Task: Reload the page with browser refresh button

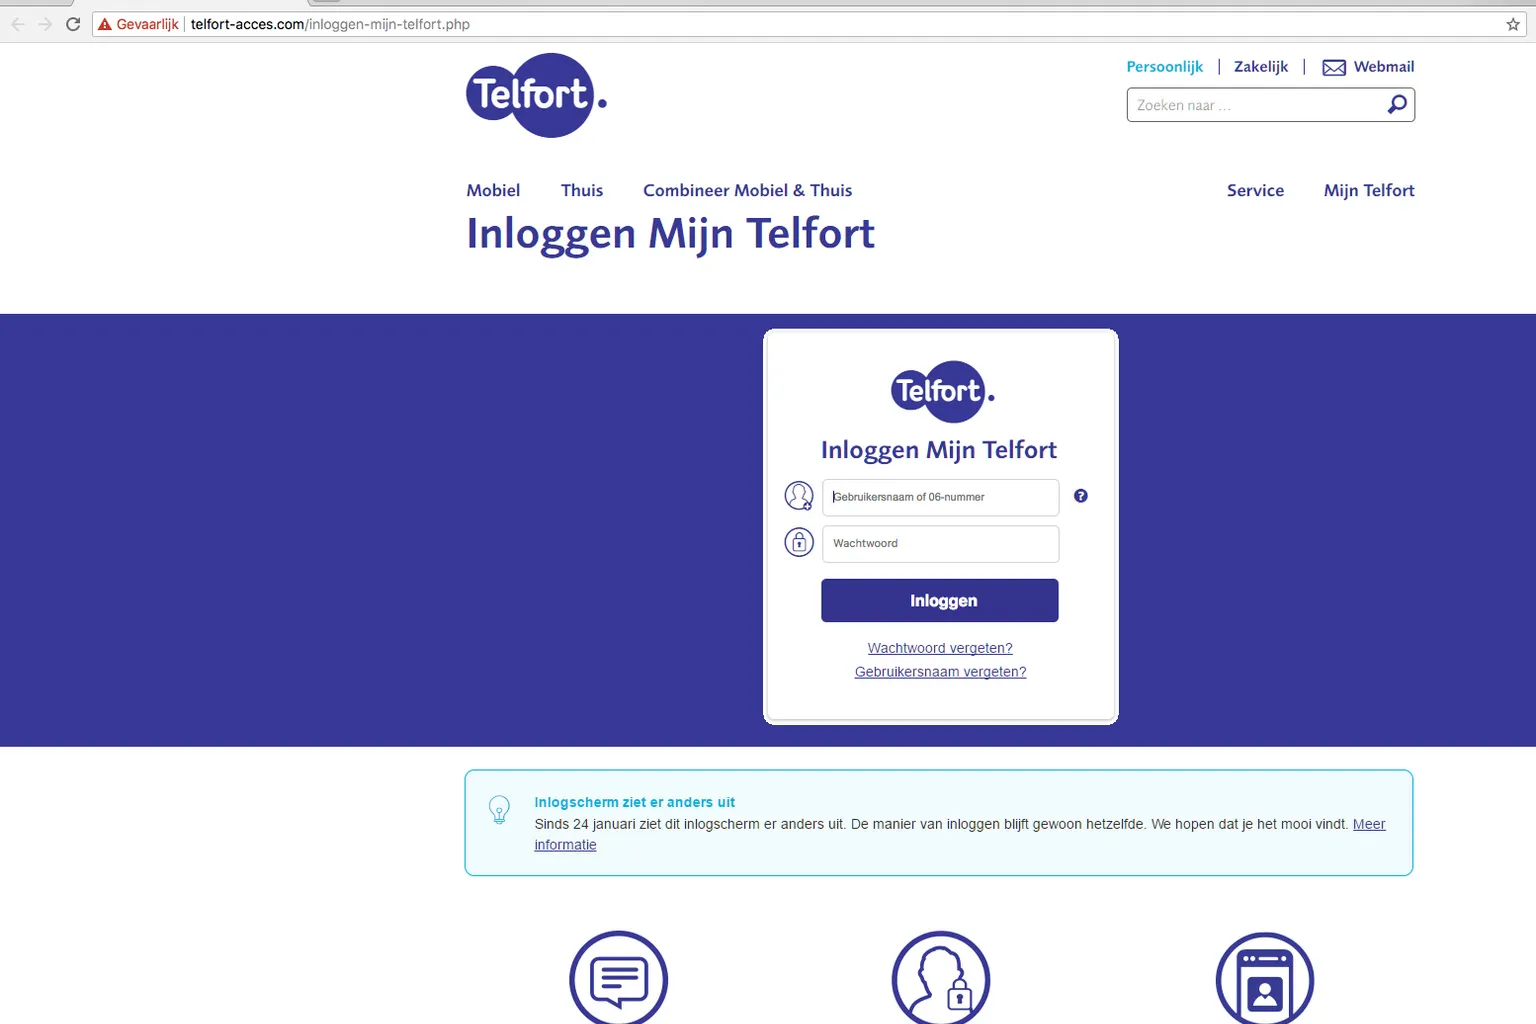Action: [73, 24]
